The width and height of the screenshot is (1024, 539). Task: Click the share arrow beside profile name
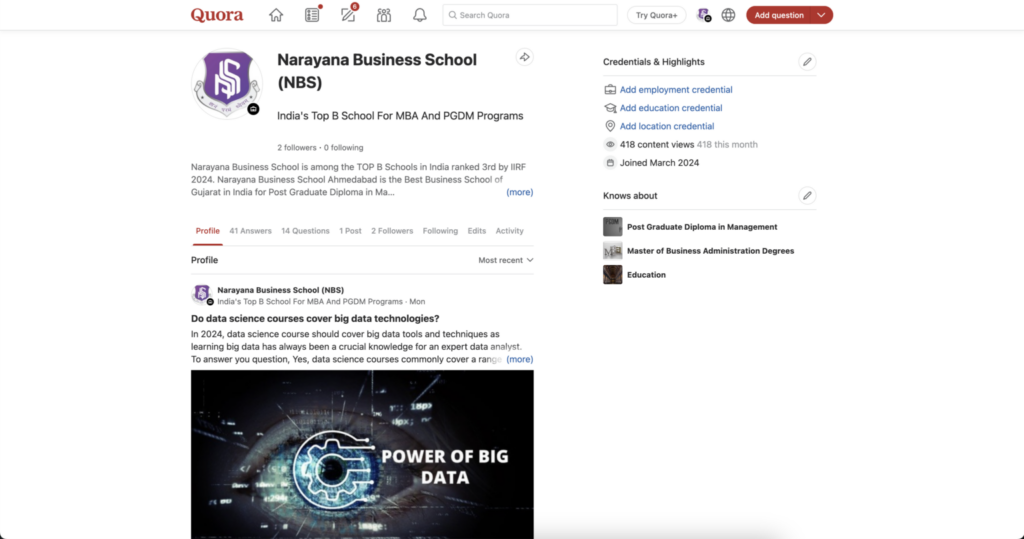click(524, 57)
